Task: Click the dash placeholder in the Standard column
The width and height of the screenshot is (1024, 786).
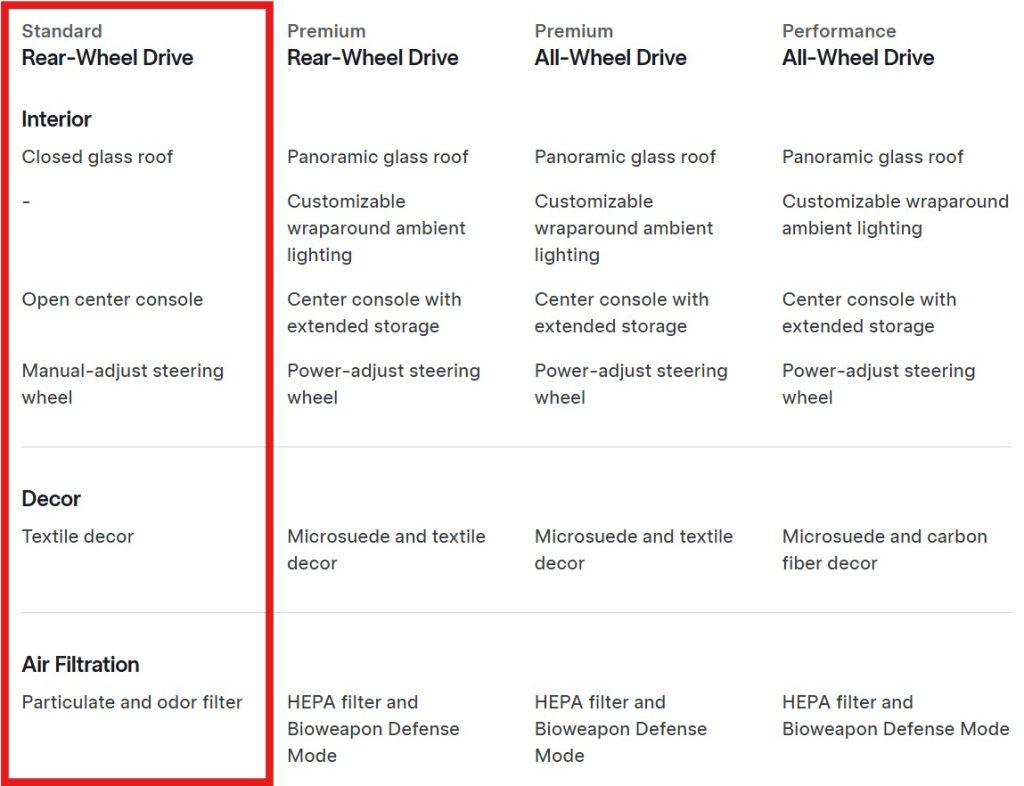Action: coord(26,201)
